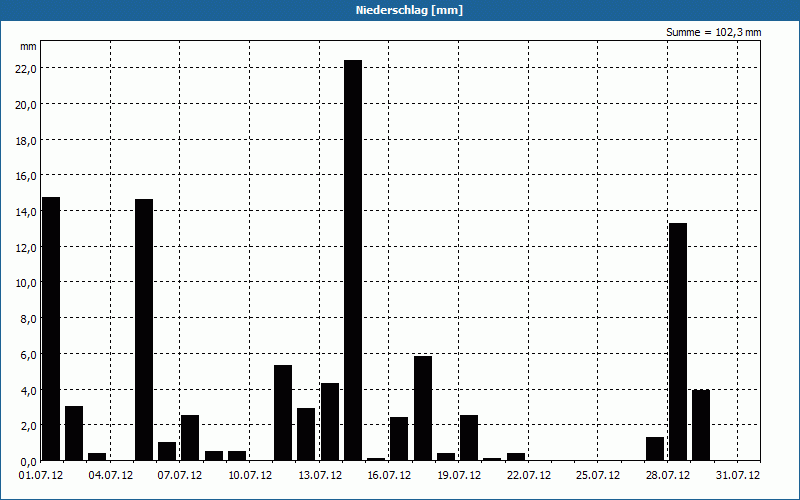The image size is (800, 500).
Task: Click the x-axis date '28.07.12'
Action: click(x=668, y=476)
